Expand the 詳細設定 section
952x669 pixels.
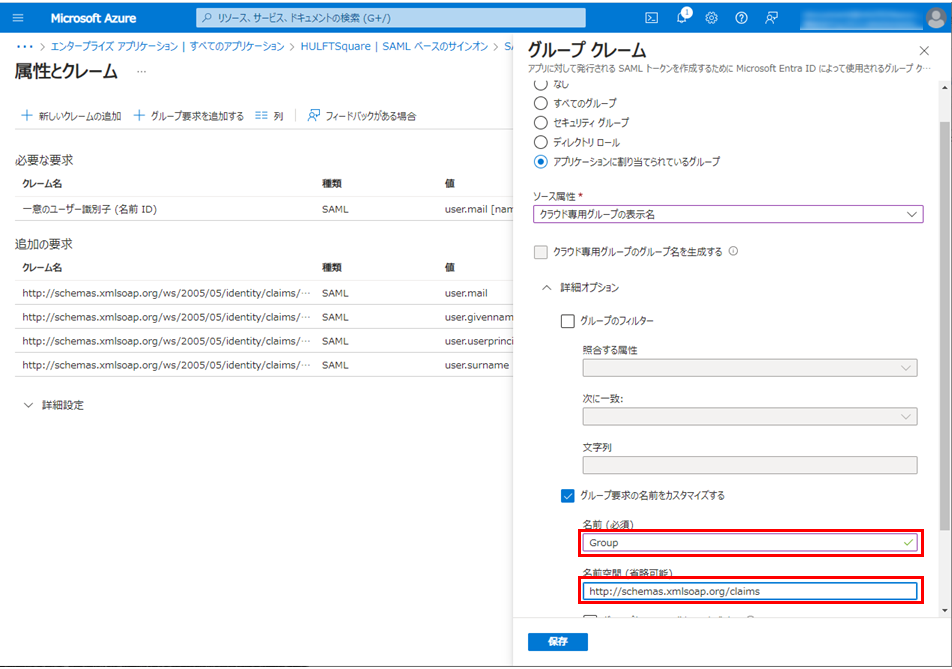click(28, 405)
